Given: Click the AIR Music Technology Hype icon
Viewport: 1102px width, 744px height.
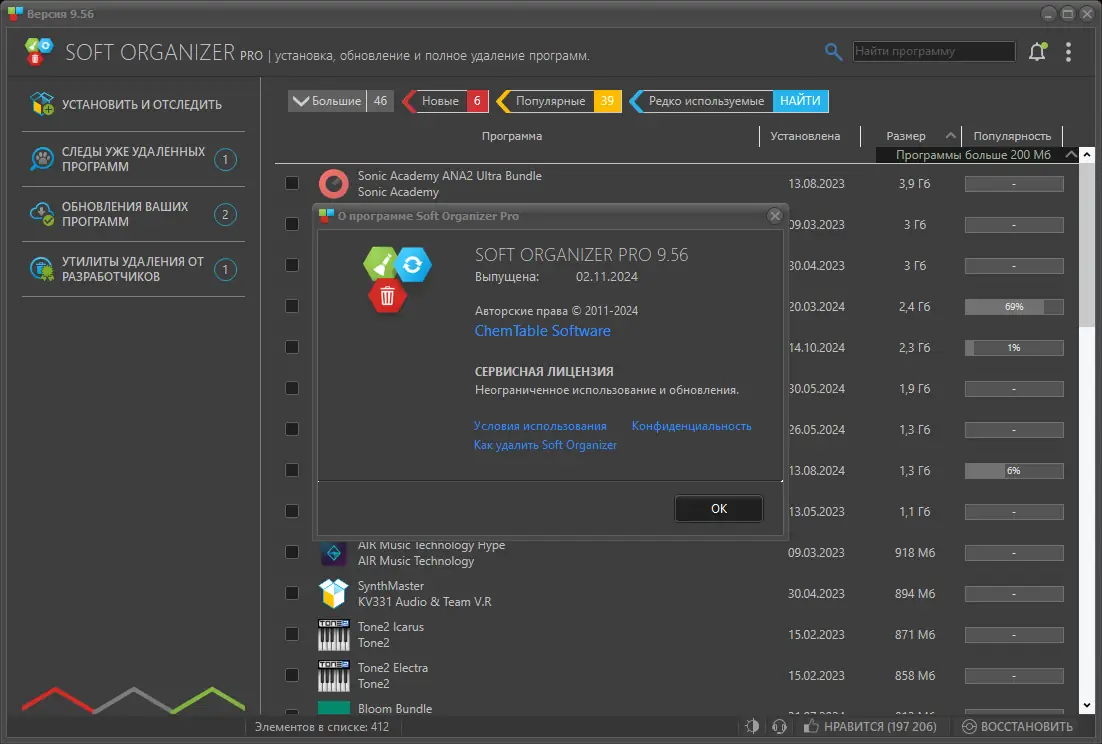Looking at the screenshot, I should [x=334, y=553].
